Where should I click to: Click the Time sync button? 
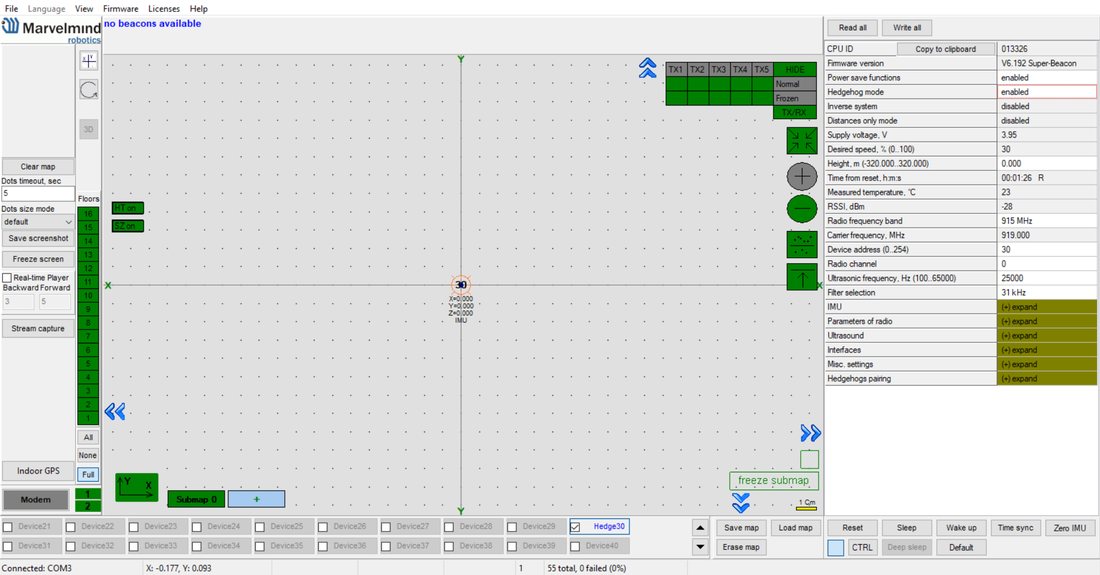click(x=1015, y=528)
